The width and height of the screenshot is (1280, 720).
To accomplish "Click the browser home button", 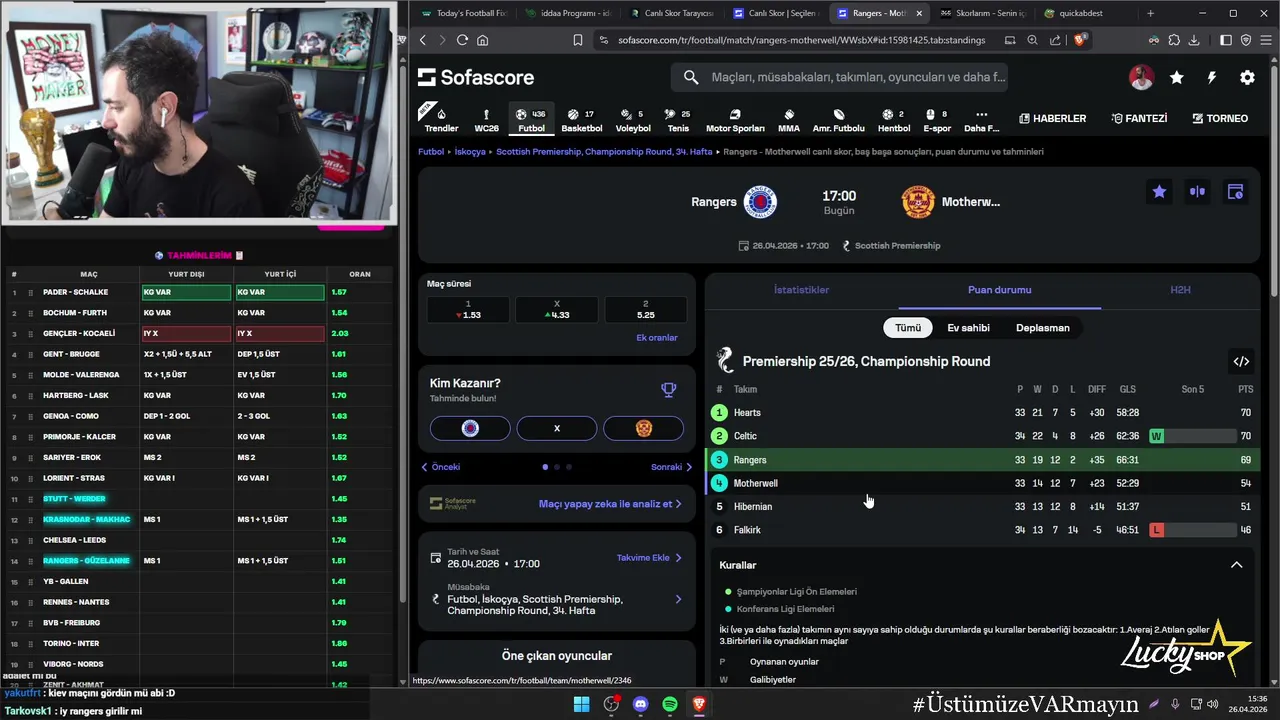I will click(483, 40).
